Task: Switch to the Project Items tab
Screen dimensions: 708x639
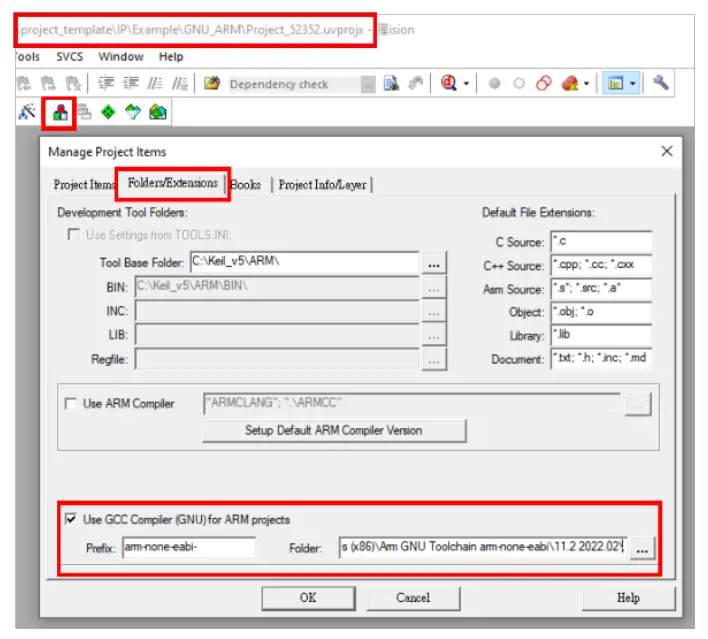Action: click(84, 185)
